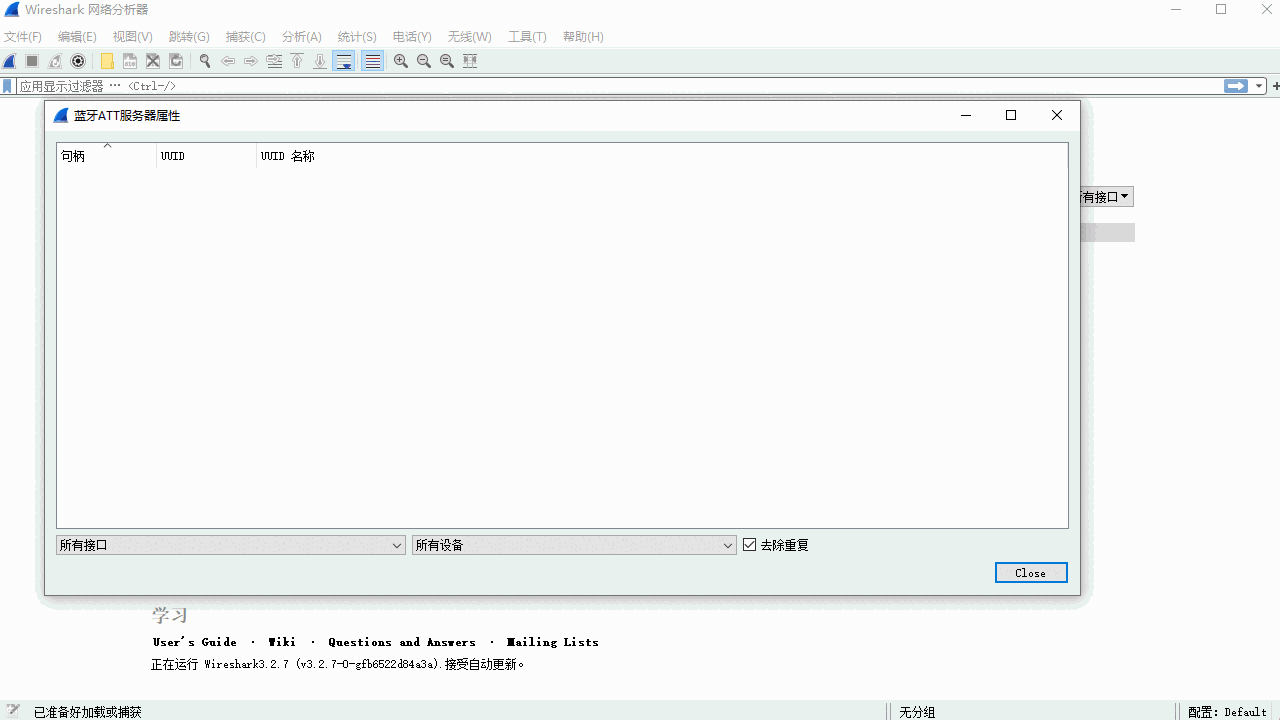Click the Close button in the ATT dialog
This screenshot has height=720, width=1280.
pyautogui.click(x=1031, y=572)
